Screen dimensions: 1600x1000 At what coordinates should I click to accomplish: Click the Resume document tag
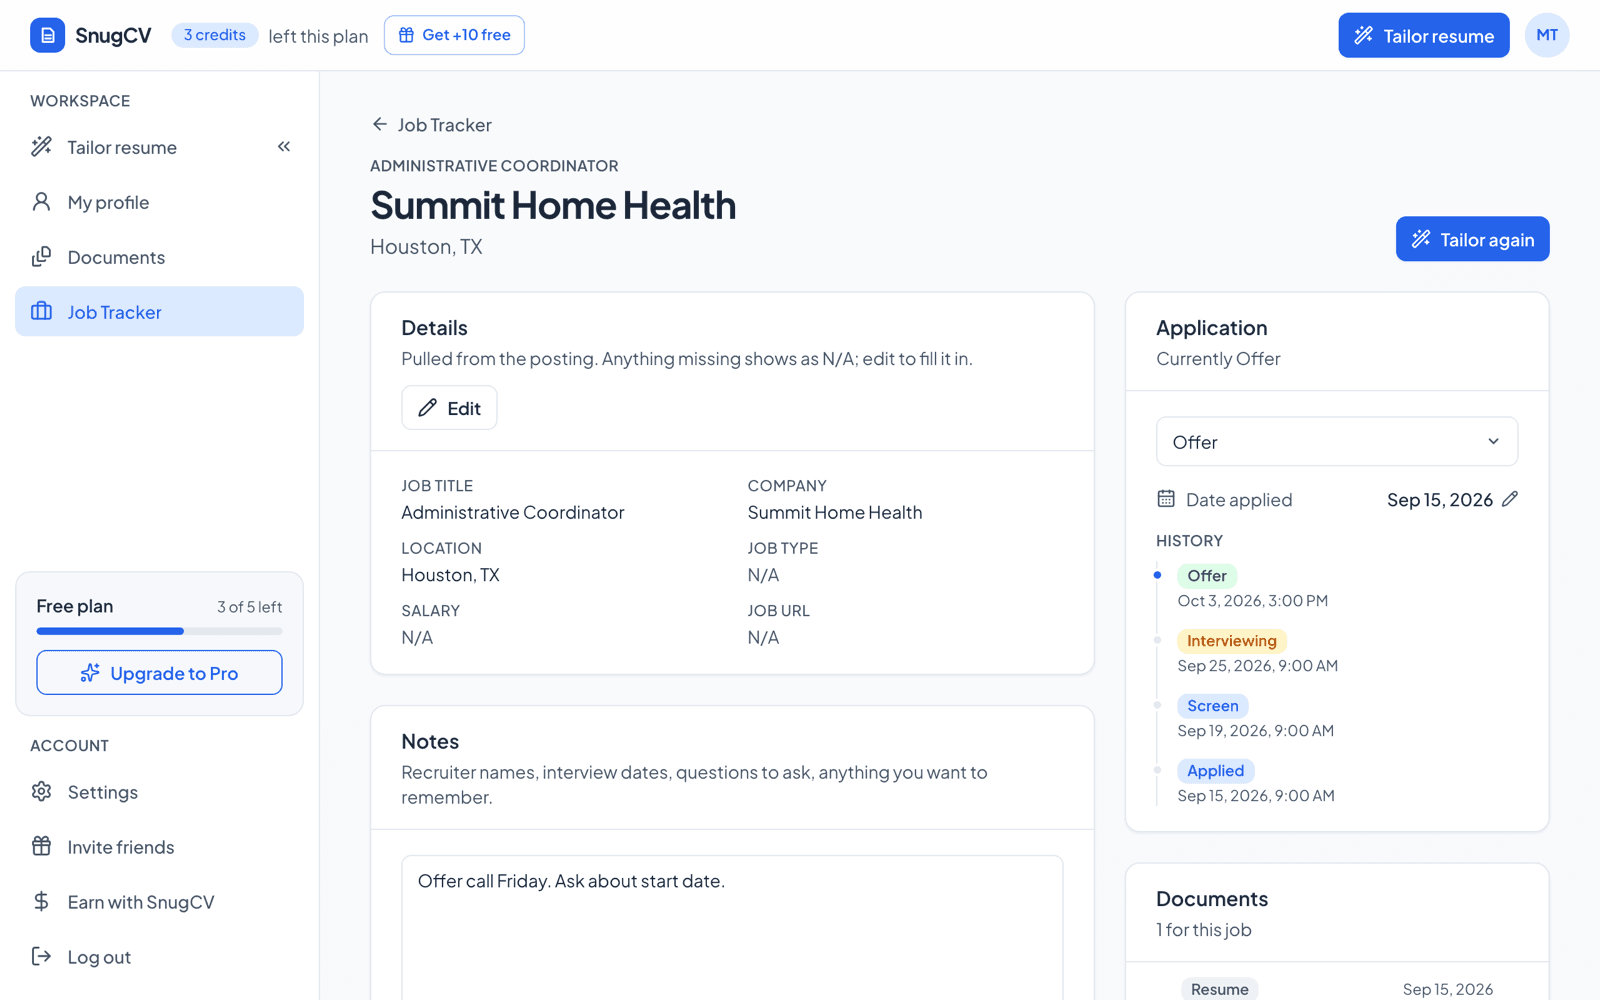click(1220, 989)
